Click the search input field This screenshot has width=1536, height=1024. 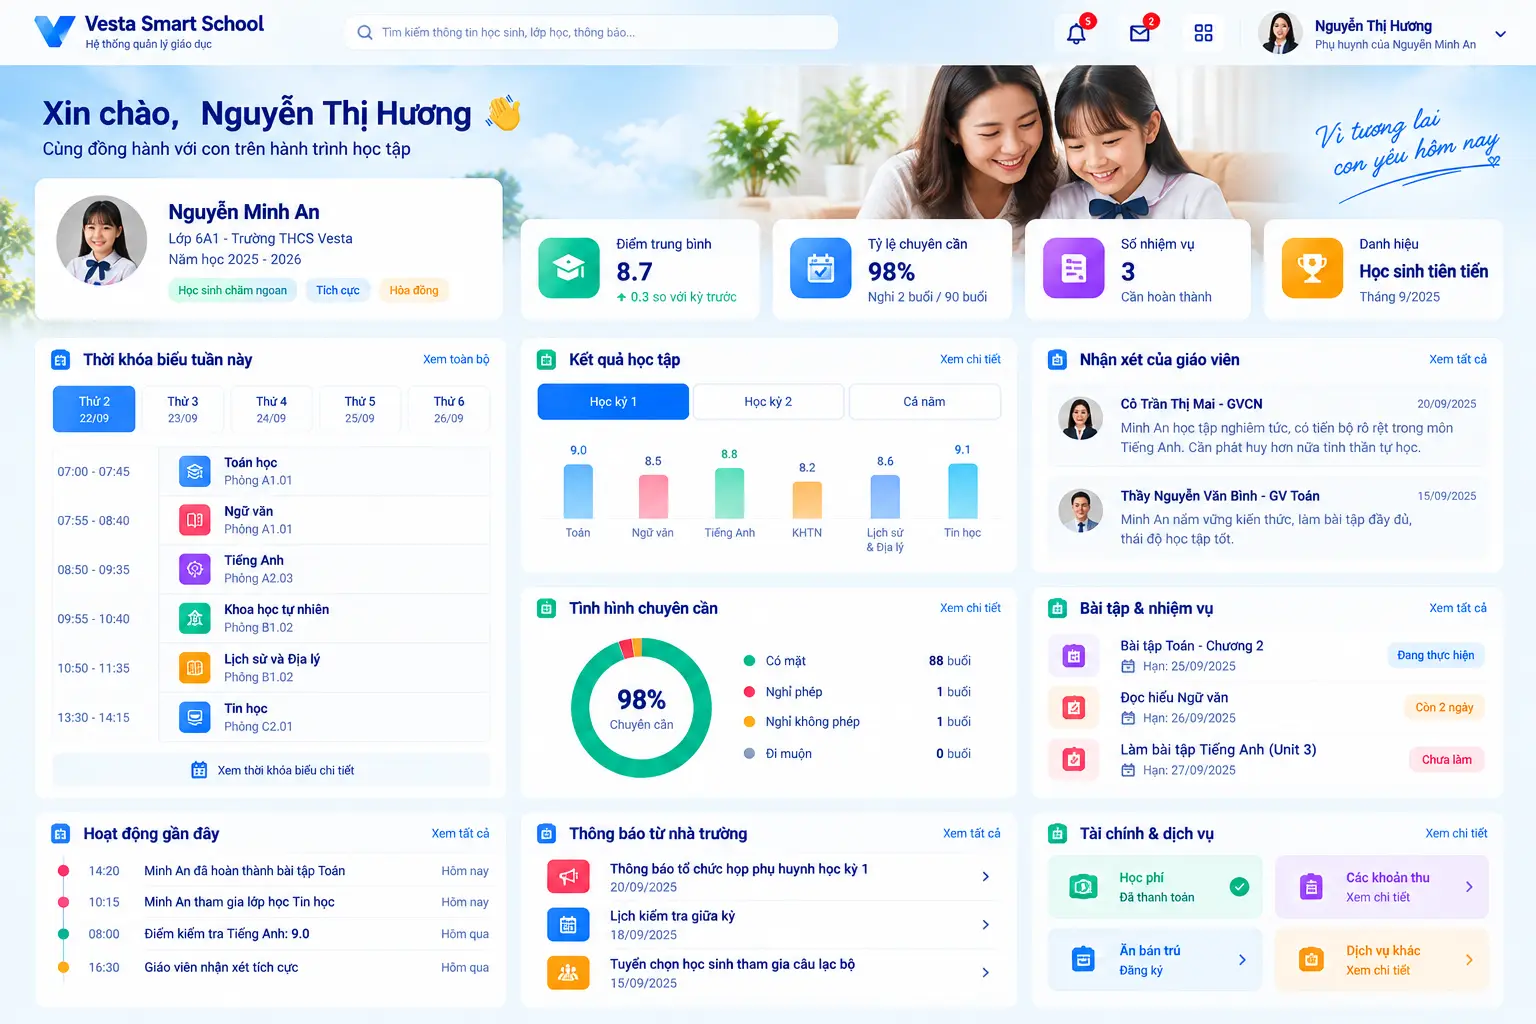tap(591, 32)
